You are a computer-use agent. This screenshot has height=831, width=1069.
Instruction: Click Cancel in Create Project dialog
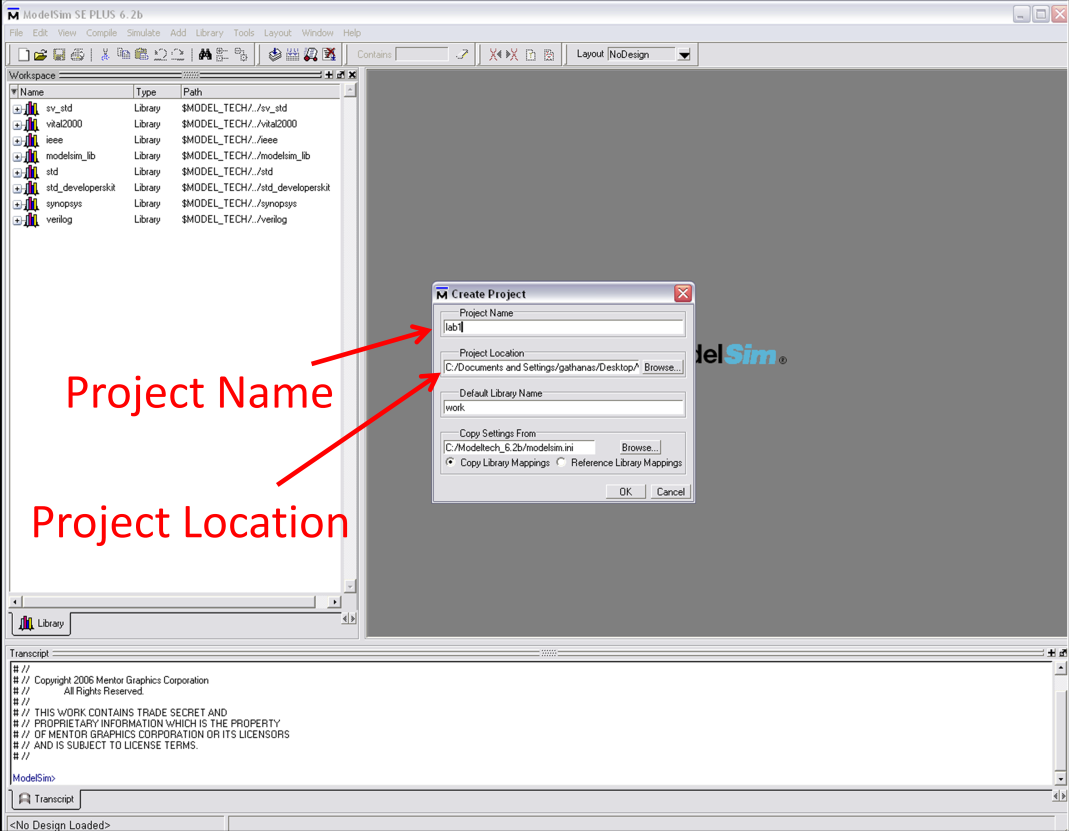point(670,492)
